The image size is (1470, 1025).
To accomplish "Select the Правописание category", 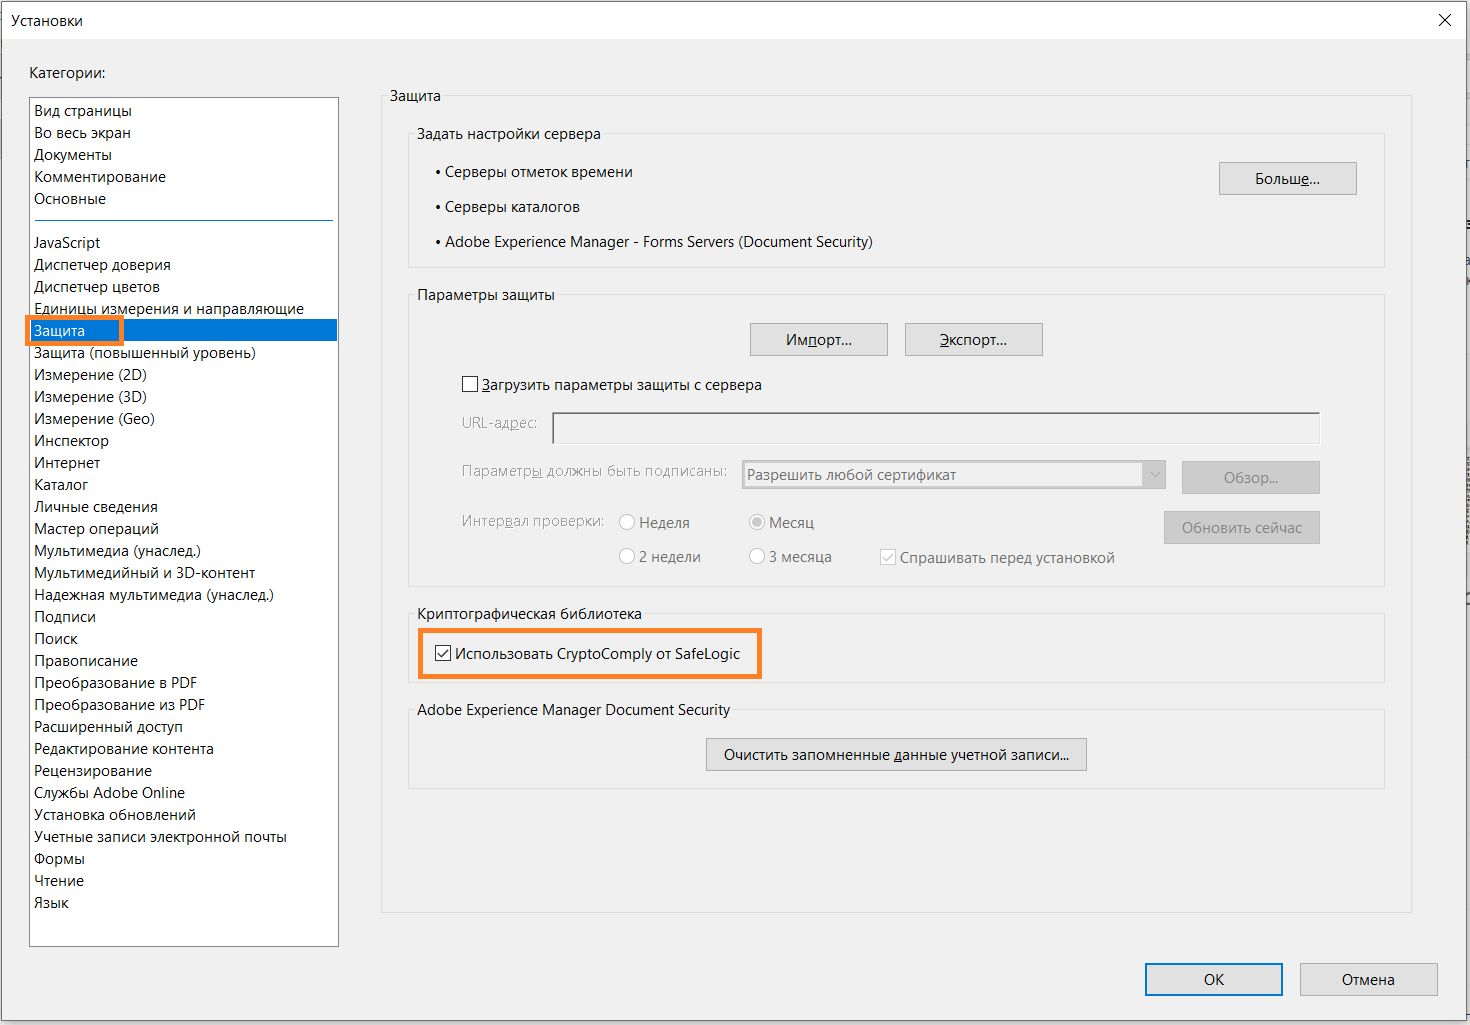I will pos(184,661).
